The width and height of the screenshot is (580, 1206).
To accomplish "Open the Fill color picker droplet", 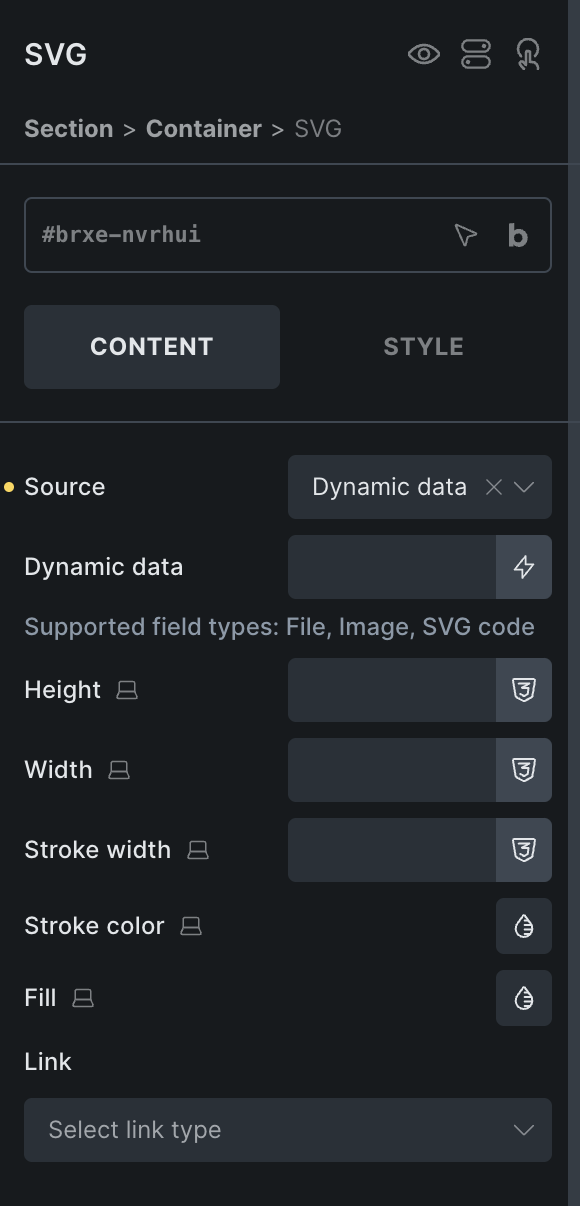I will pos(524,998).
